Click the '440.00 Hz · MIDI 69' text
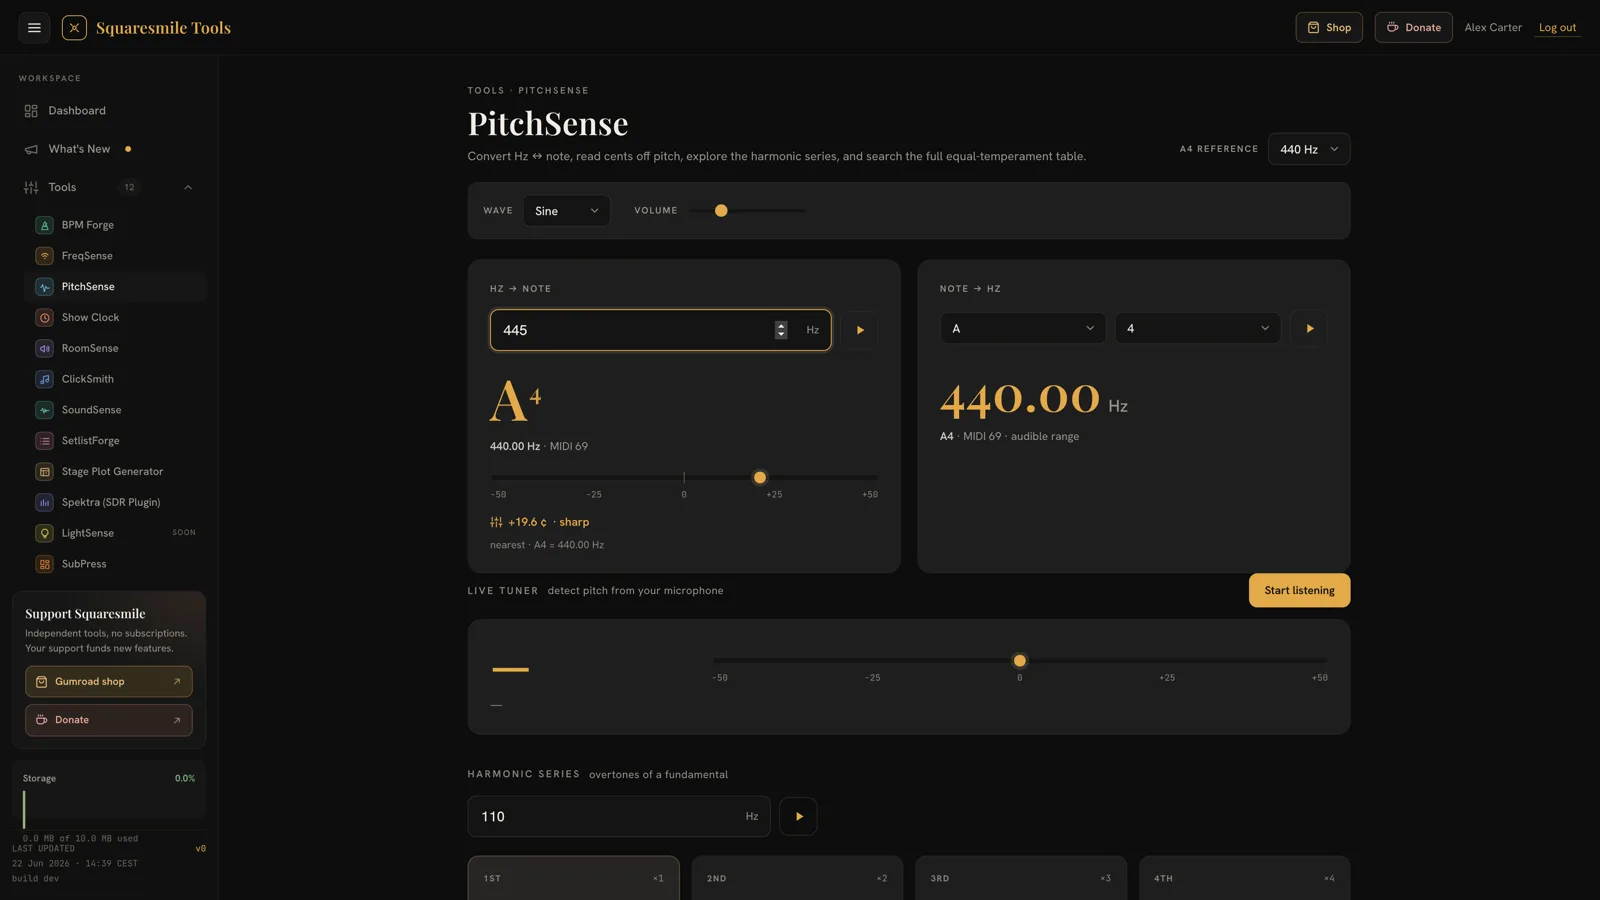 [539, 446]
